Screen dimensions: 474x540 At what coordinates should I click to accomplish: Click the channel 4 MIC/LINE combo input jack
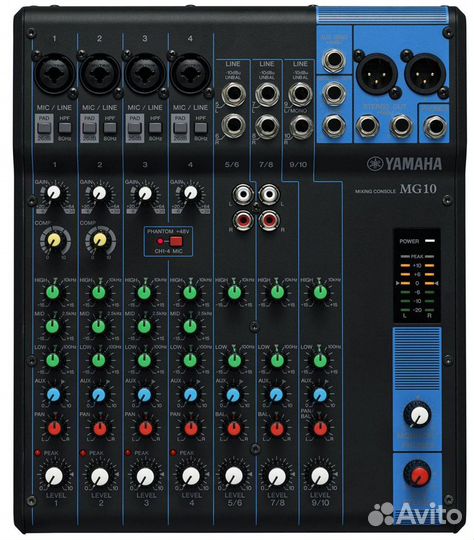pos(190,74)
